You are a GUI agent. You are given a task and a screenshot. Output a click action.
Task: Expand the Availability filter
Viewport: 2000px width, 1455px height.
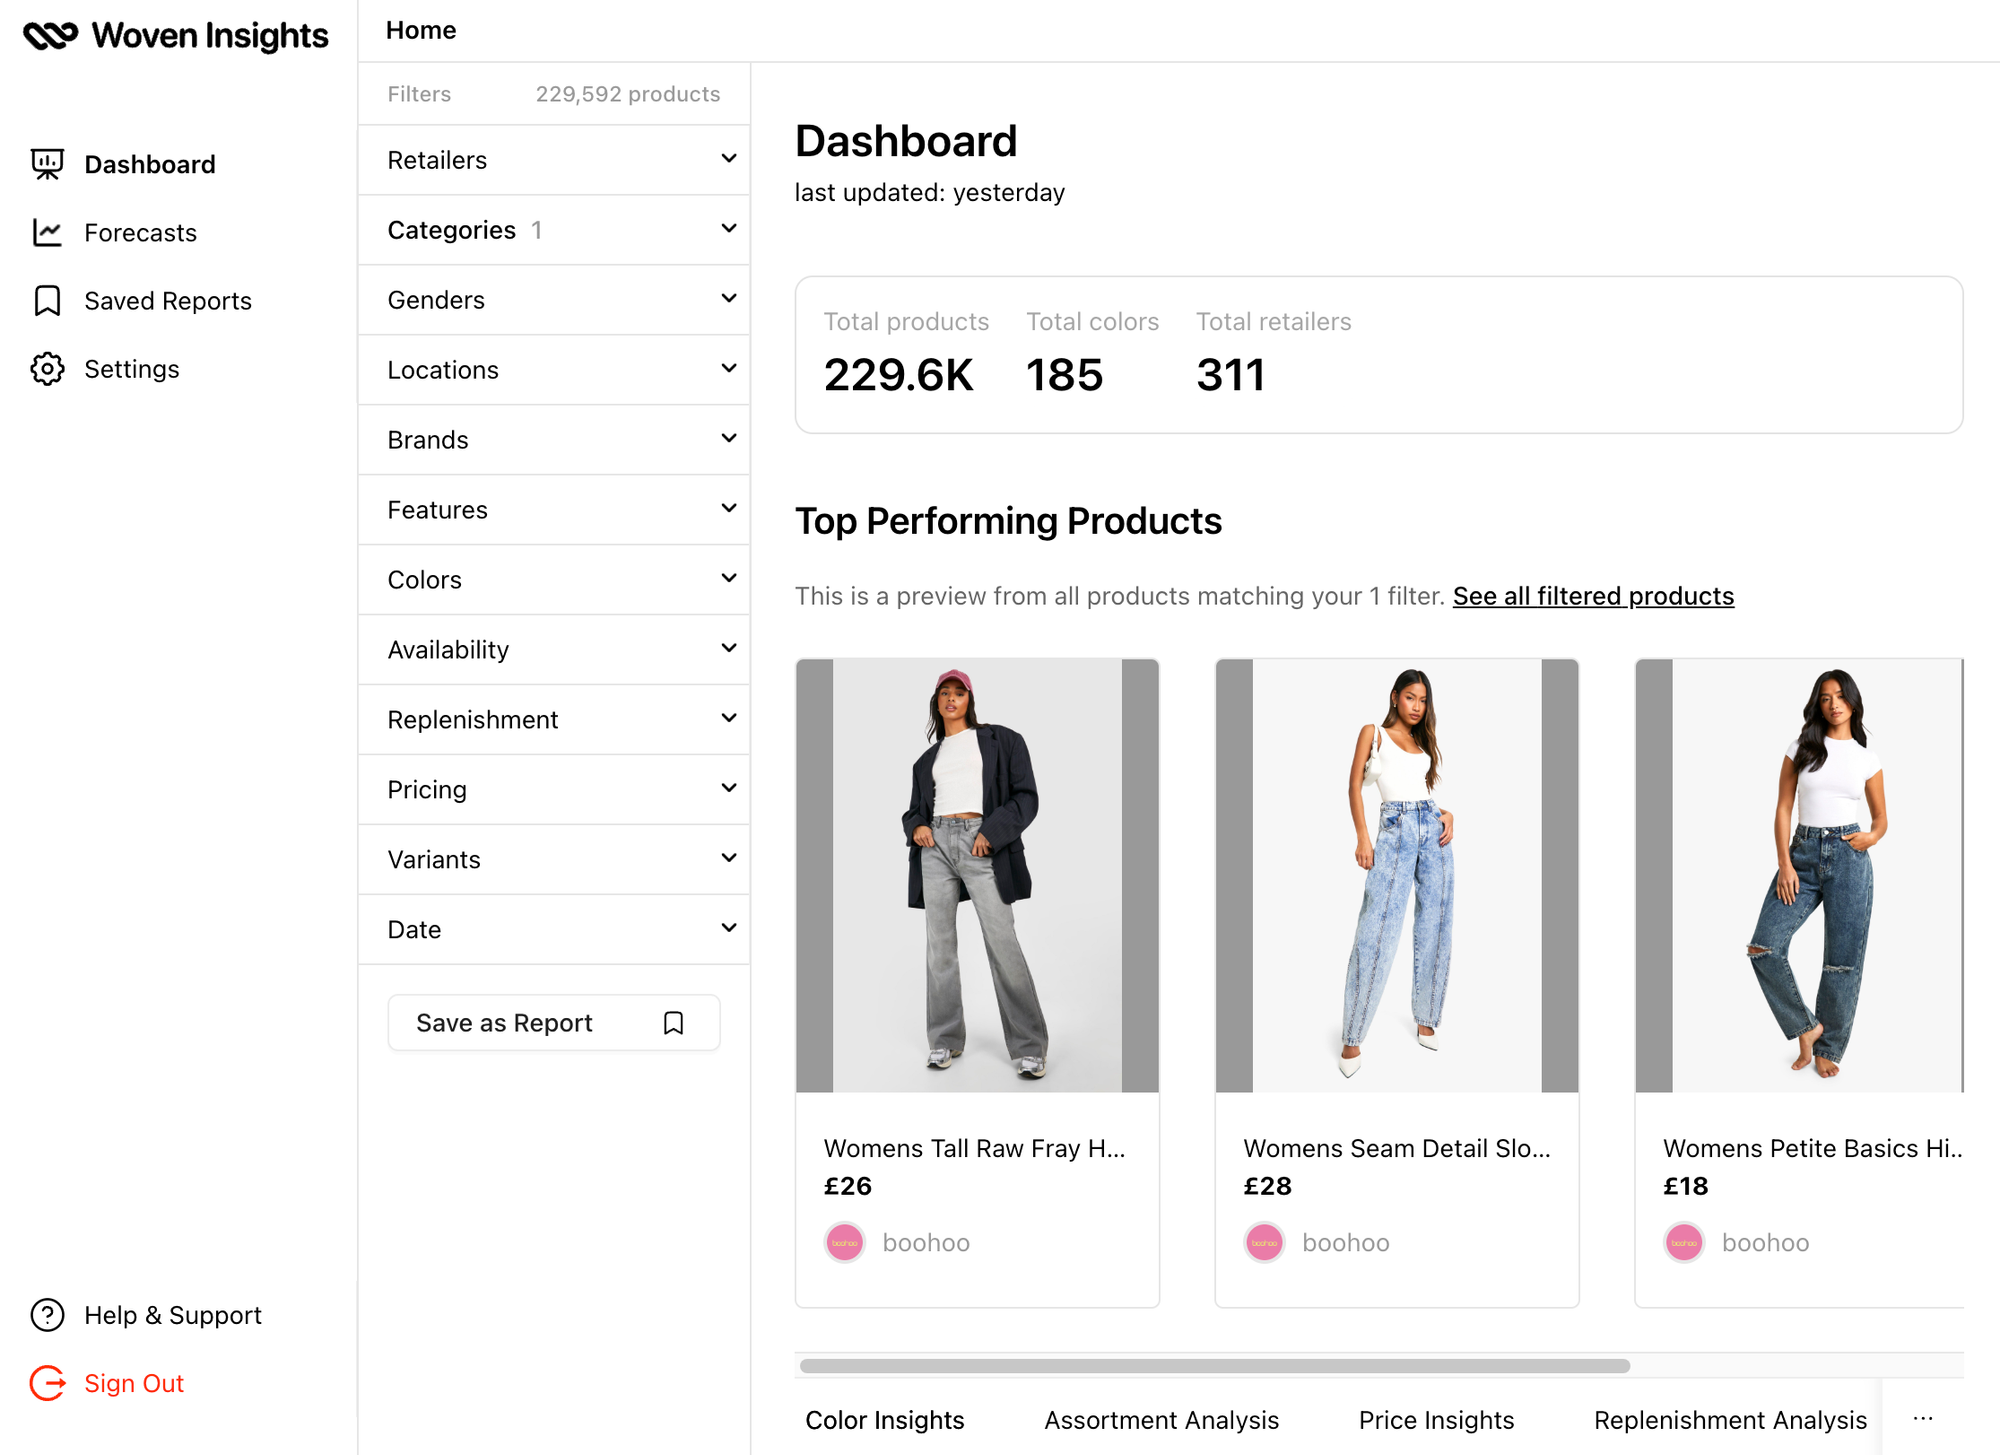[x=554, y=650]
